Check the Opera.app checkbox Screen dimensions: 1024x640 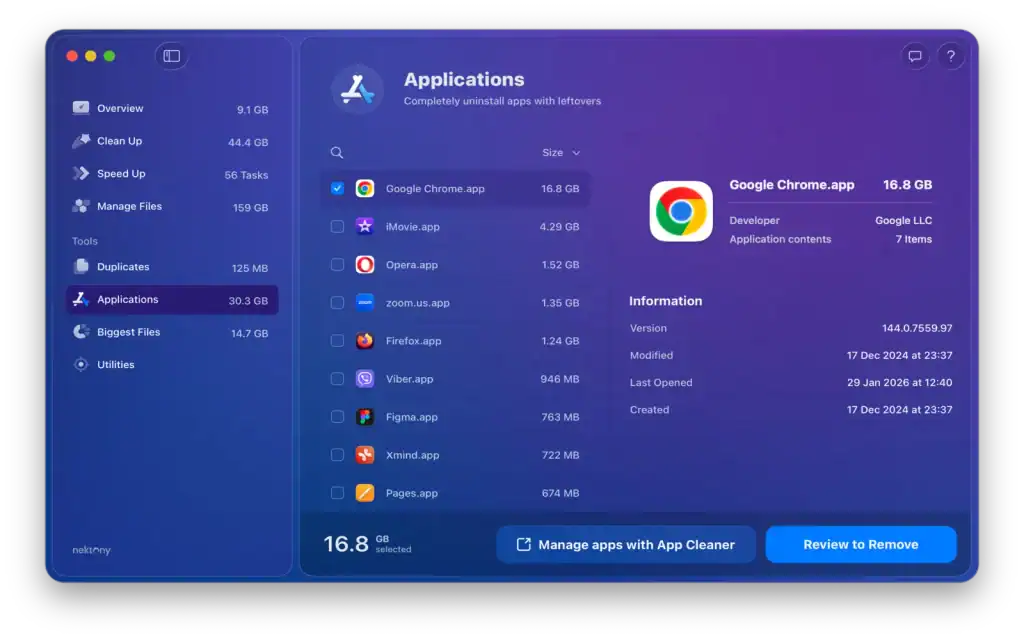click(337, 264)
